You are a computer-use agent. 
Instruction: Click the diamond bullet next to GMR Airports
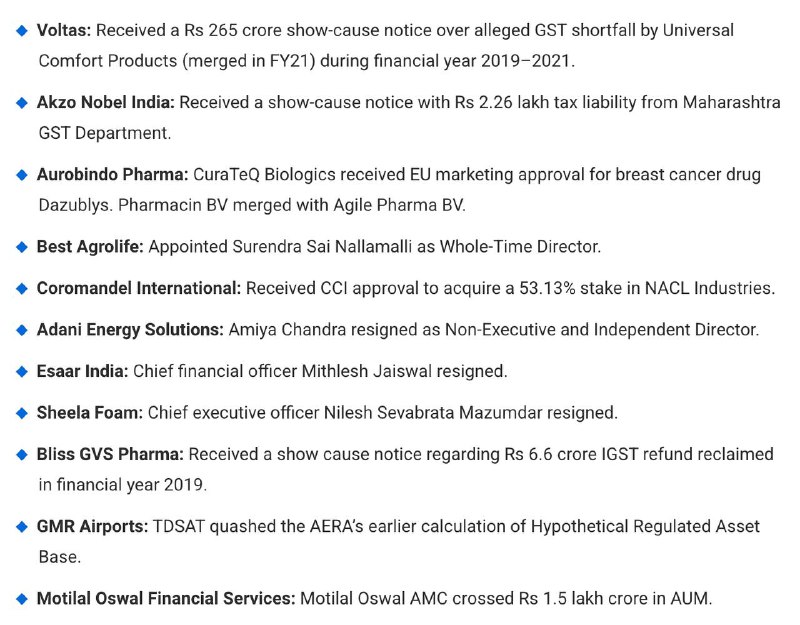coord(22,527)
